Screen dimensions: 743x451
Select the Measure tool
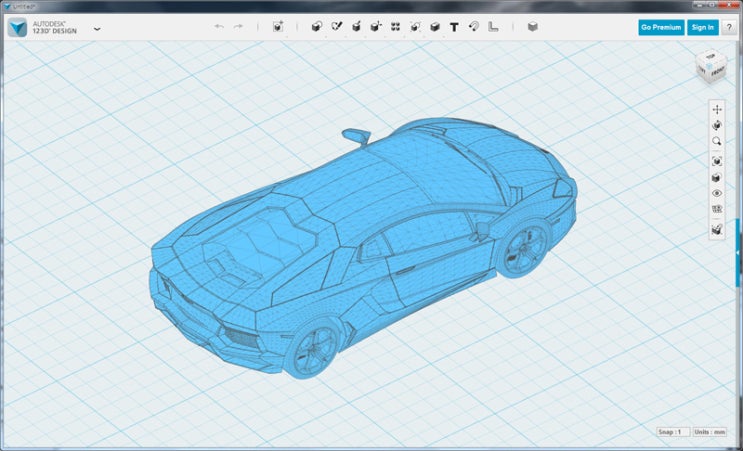point(493,27)
